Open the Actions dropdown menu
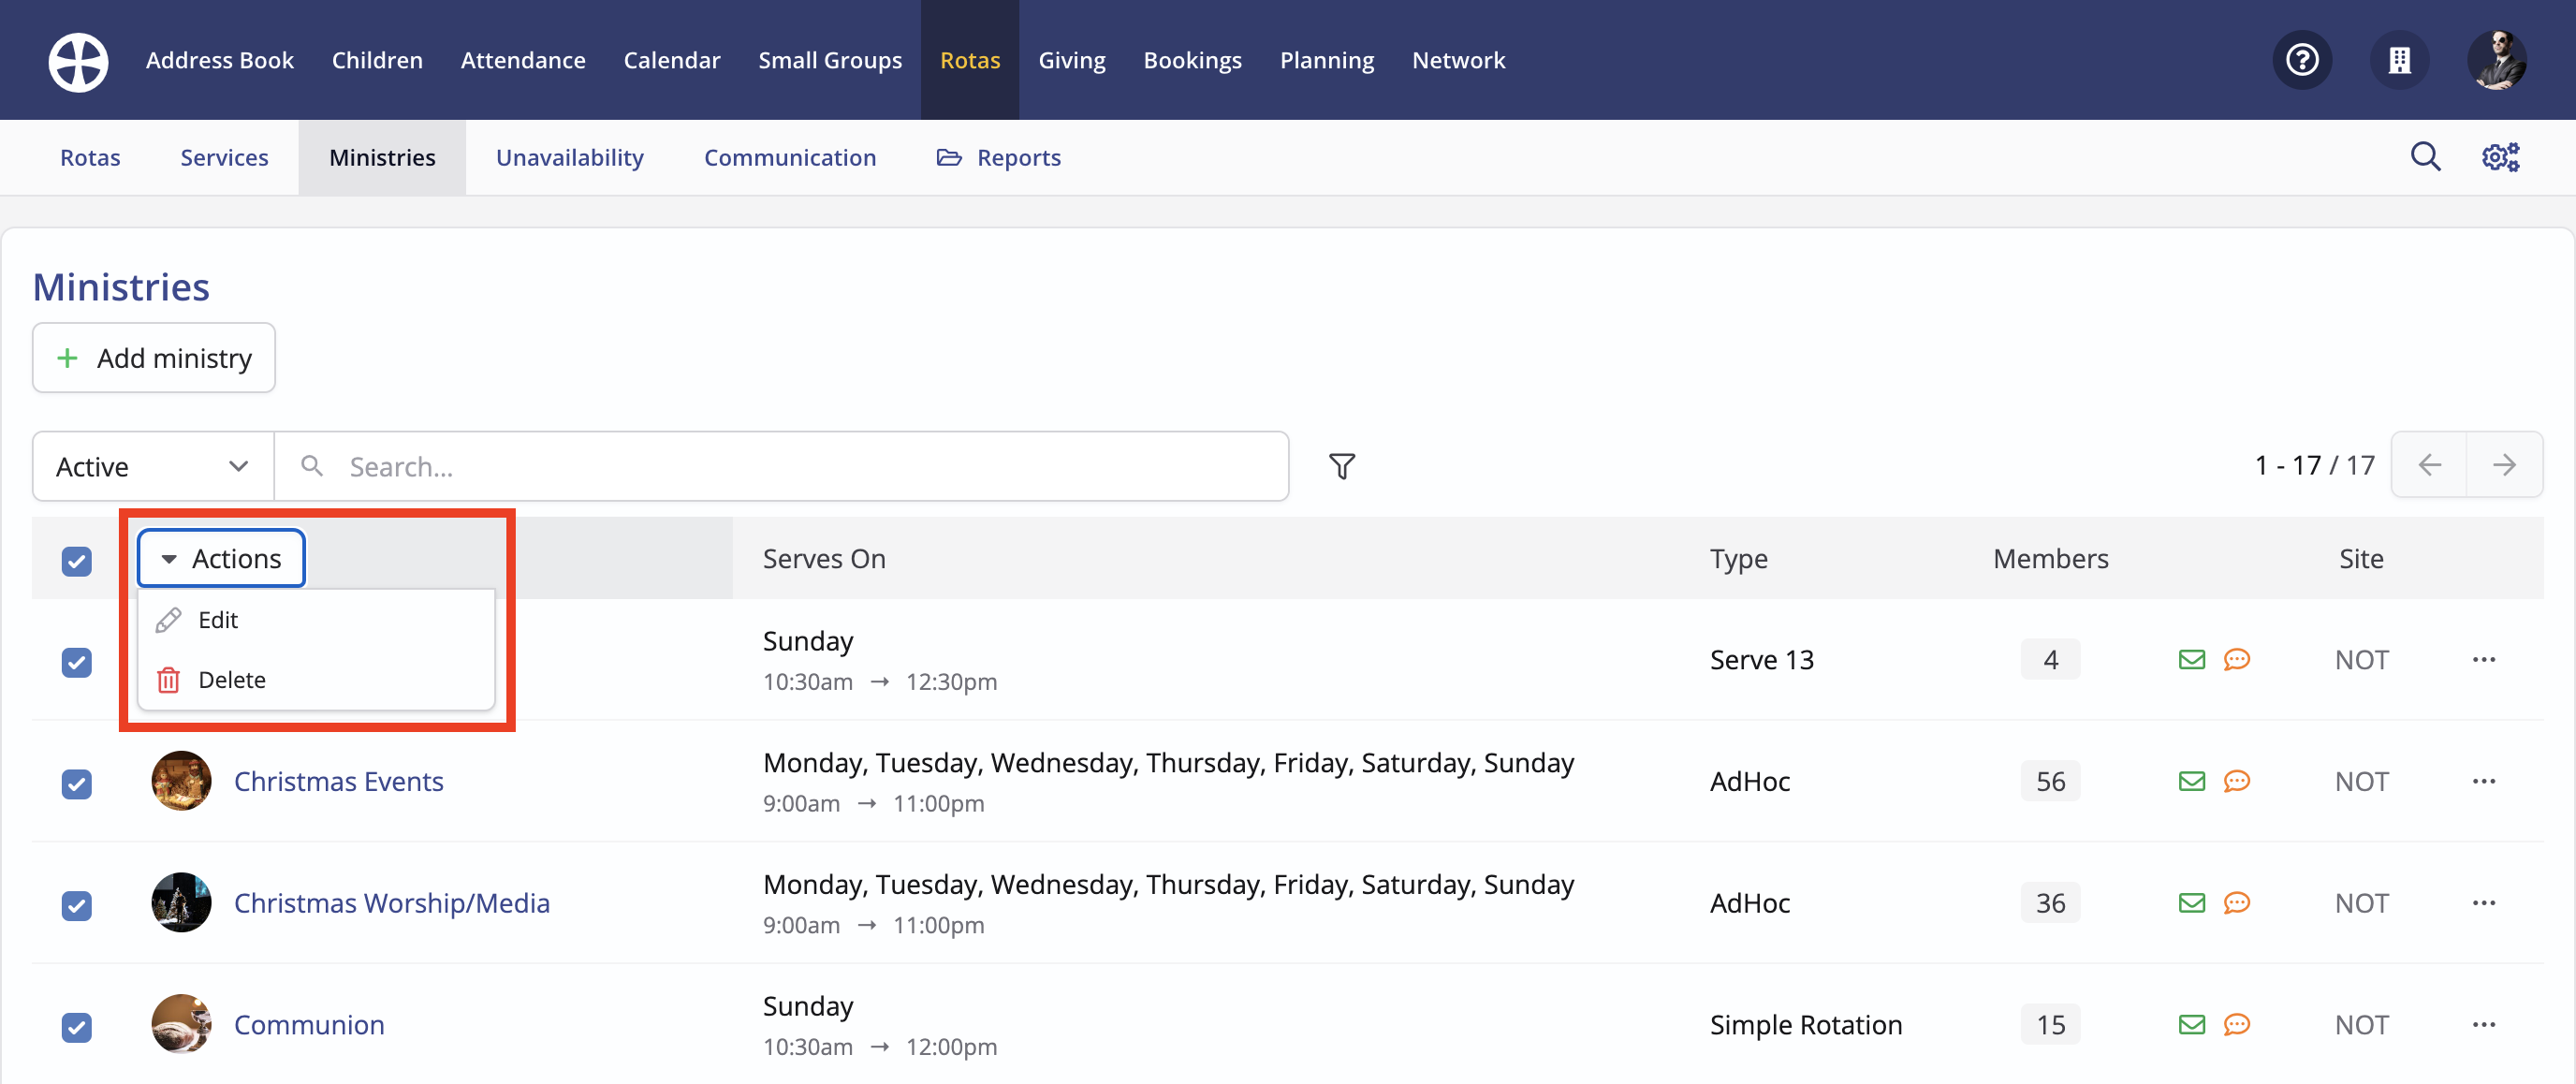 click(x=221, y=558)
